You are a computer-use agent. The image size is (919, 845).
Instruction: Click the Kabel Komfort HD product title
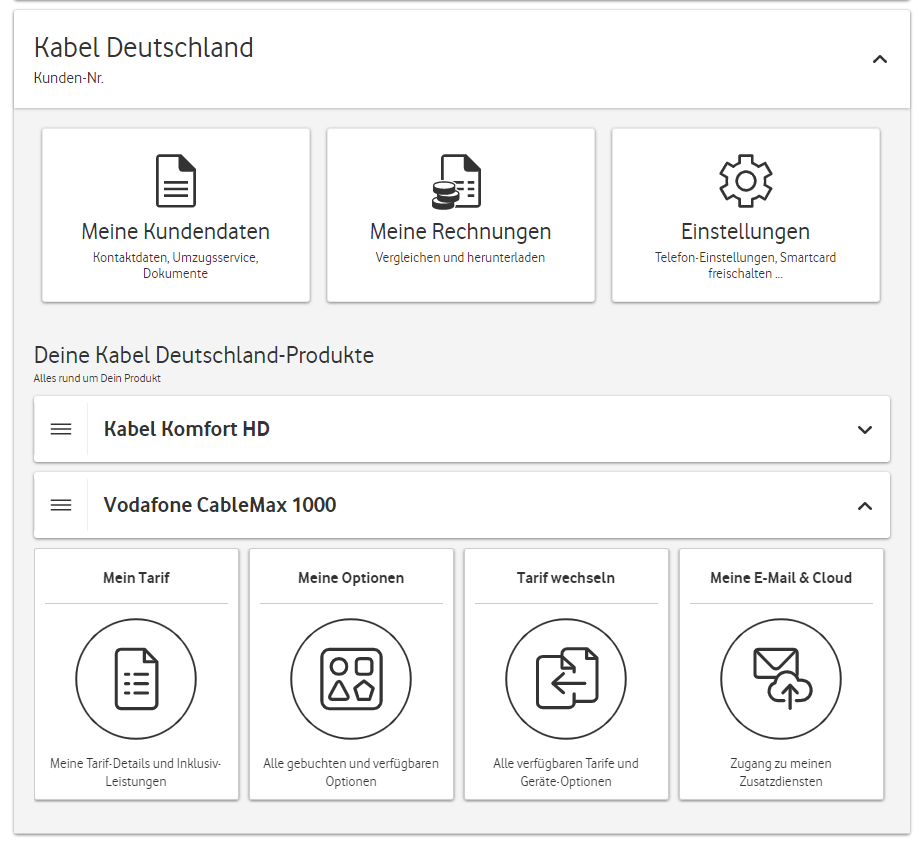[186, 429]
